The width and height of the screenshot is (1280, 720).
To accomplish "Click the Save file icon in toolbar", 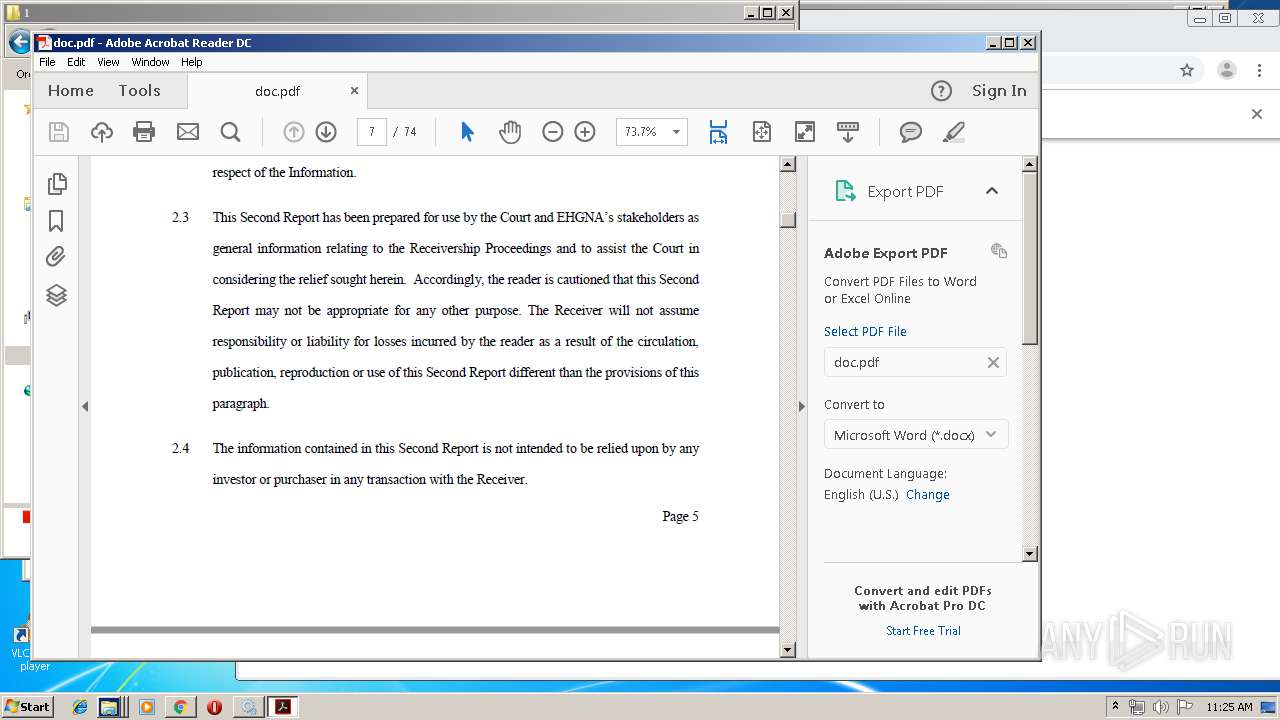I will coord(59,132).
